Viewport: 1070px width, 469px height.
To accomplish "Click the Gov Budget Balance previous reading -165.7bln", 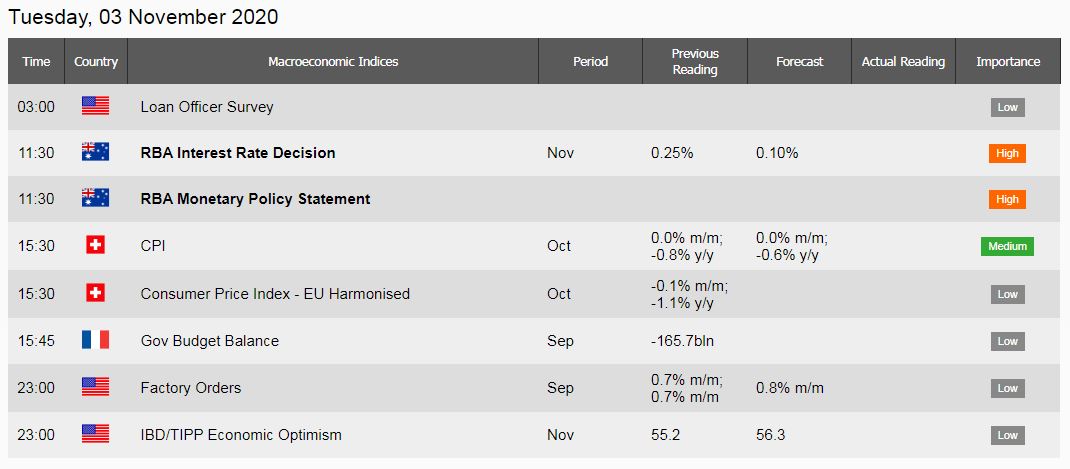I will pos(682,341).
